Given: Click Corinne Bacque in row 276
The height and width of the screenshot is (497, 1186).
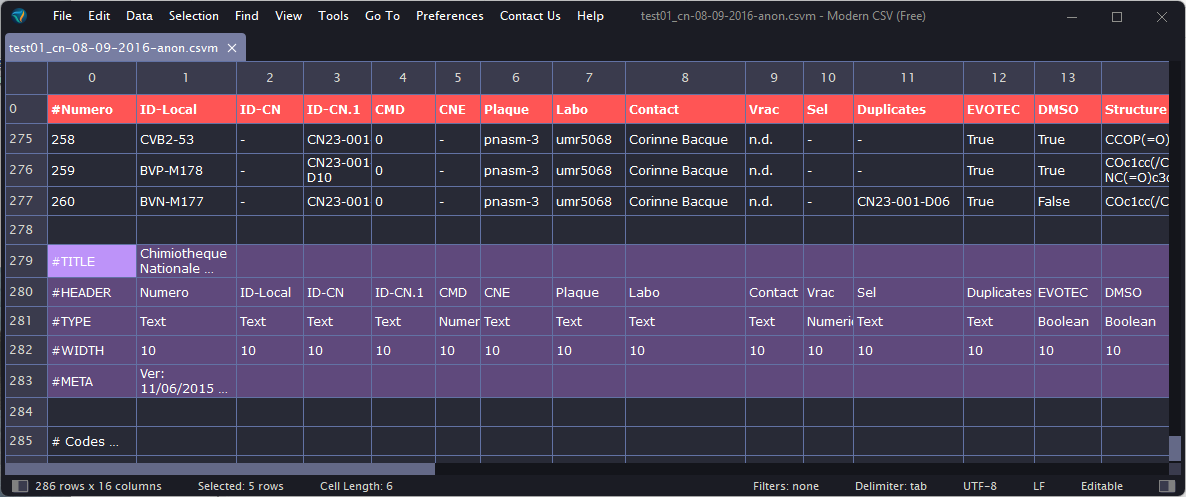Looking at the screenshot, I should [685, 171].
